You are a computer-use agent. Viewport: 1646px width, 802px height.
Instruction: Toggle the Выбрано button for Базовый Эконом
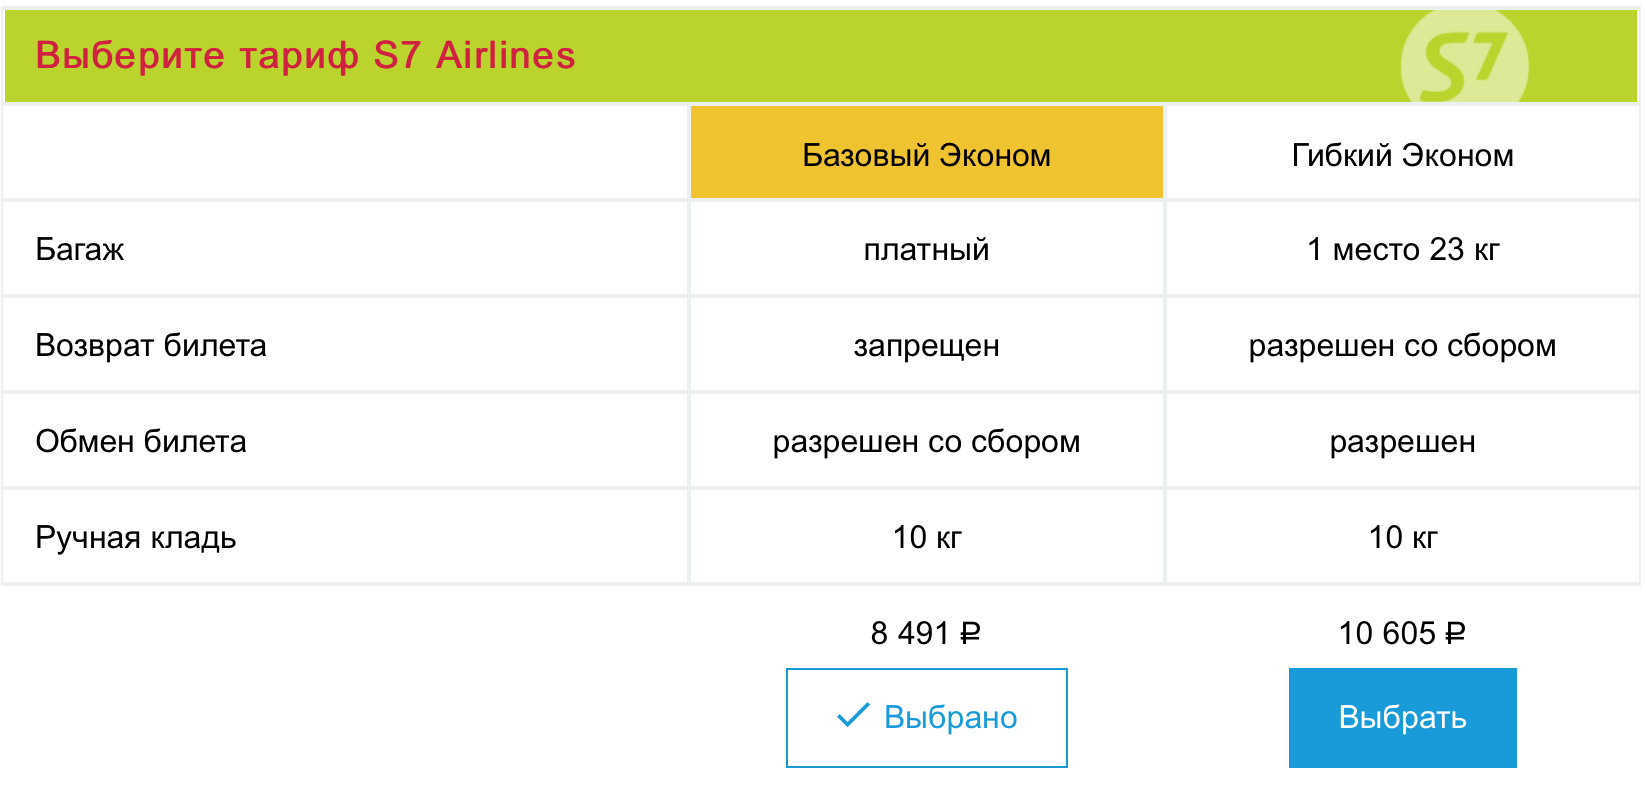click(x=927, y=718)
